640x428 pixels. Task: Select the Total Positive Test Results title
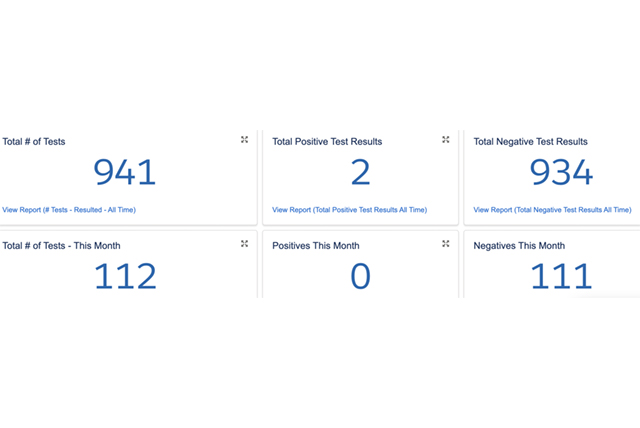327,142
